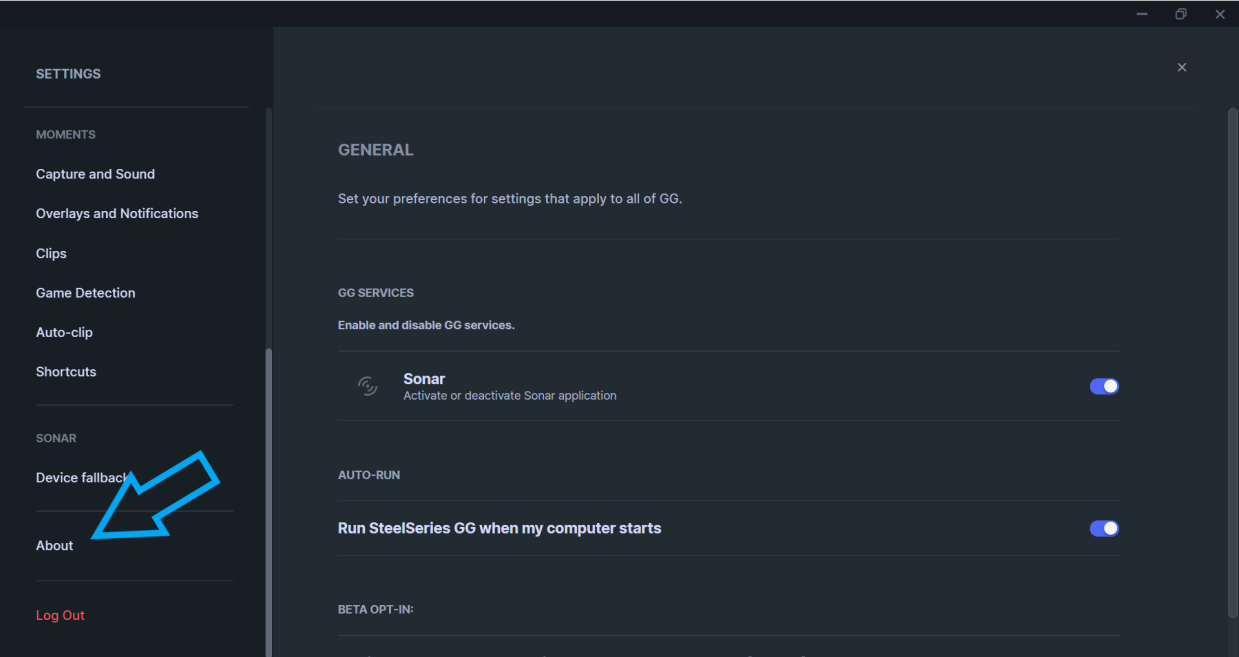Open Capture and Sound settings
This screenshot has width=1239, height=657.
pos(95,174)
